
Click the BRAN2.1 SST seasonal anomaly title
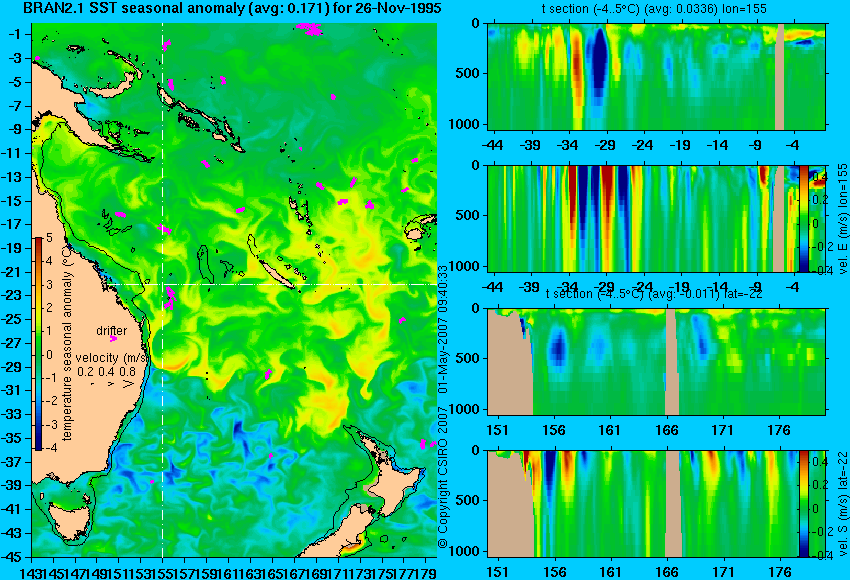(231, 8)
